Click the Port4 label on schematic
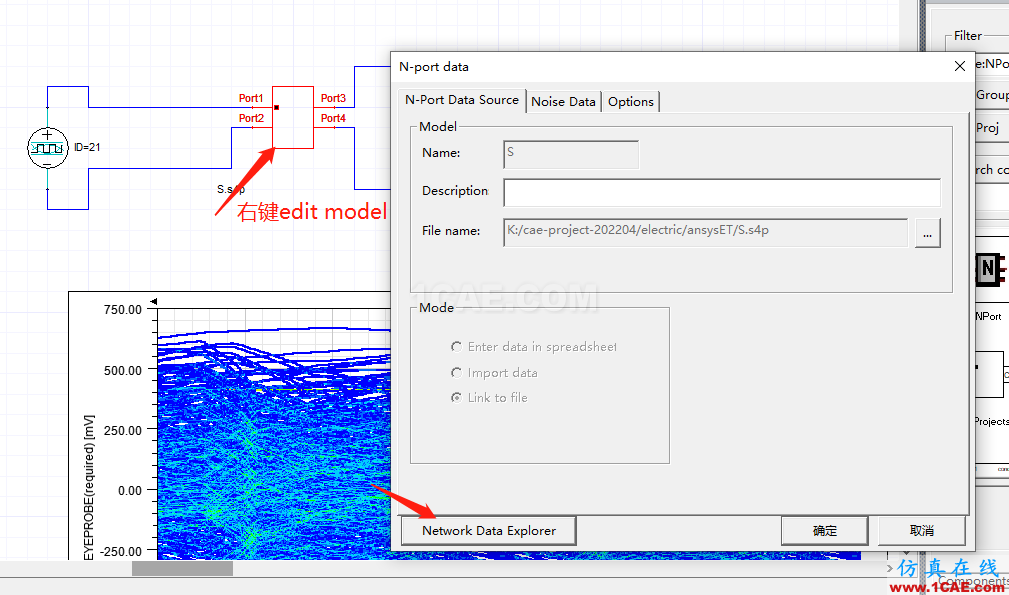This screenshot has height=595, width=1009. [333, 118]
